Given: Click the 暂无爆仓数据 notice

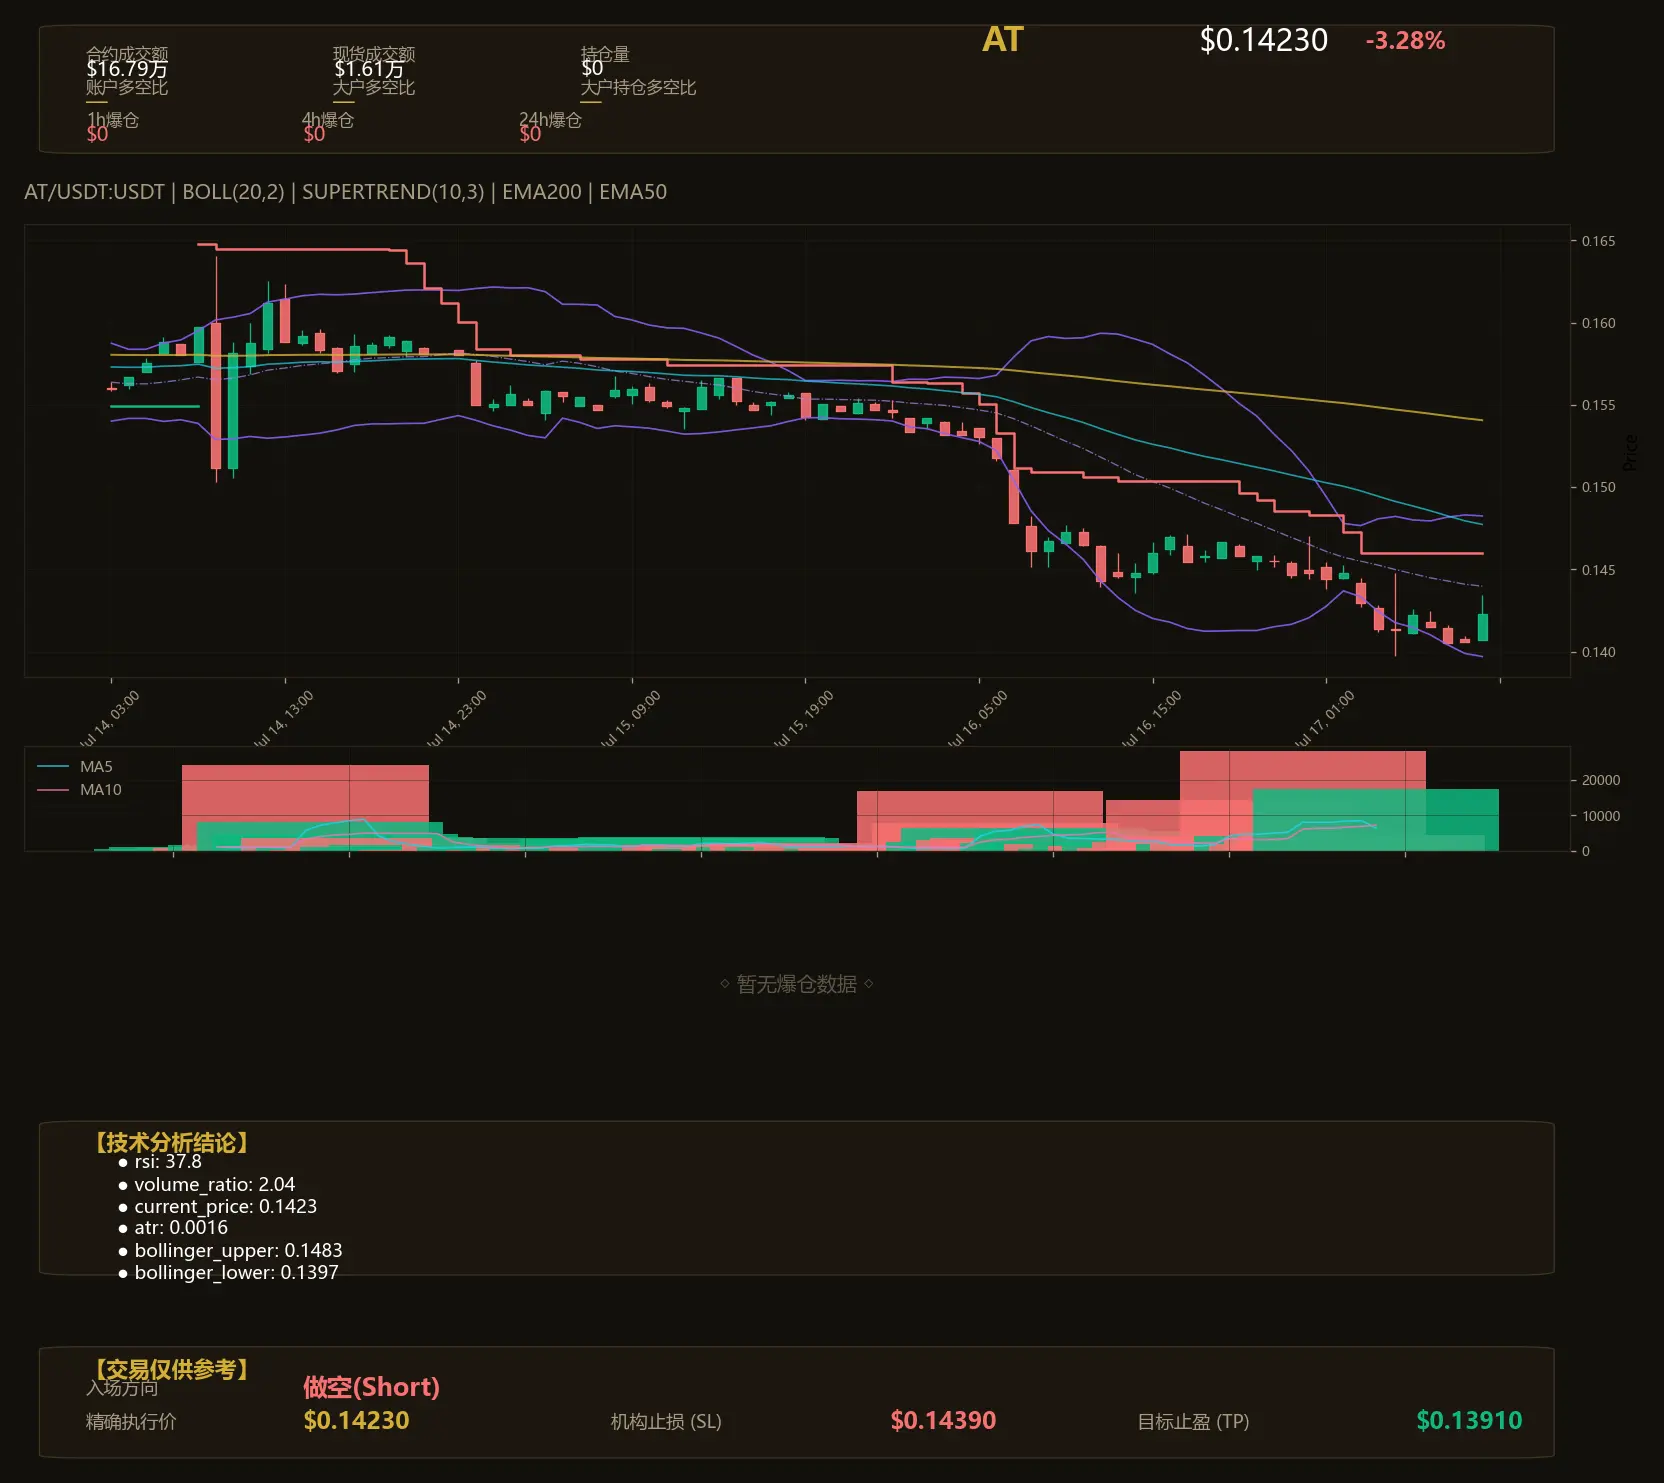Looking at the screenshot, I should (797, 984).
